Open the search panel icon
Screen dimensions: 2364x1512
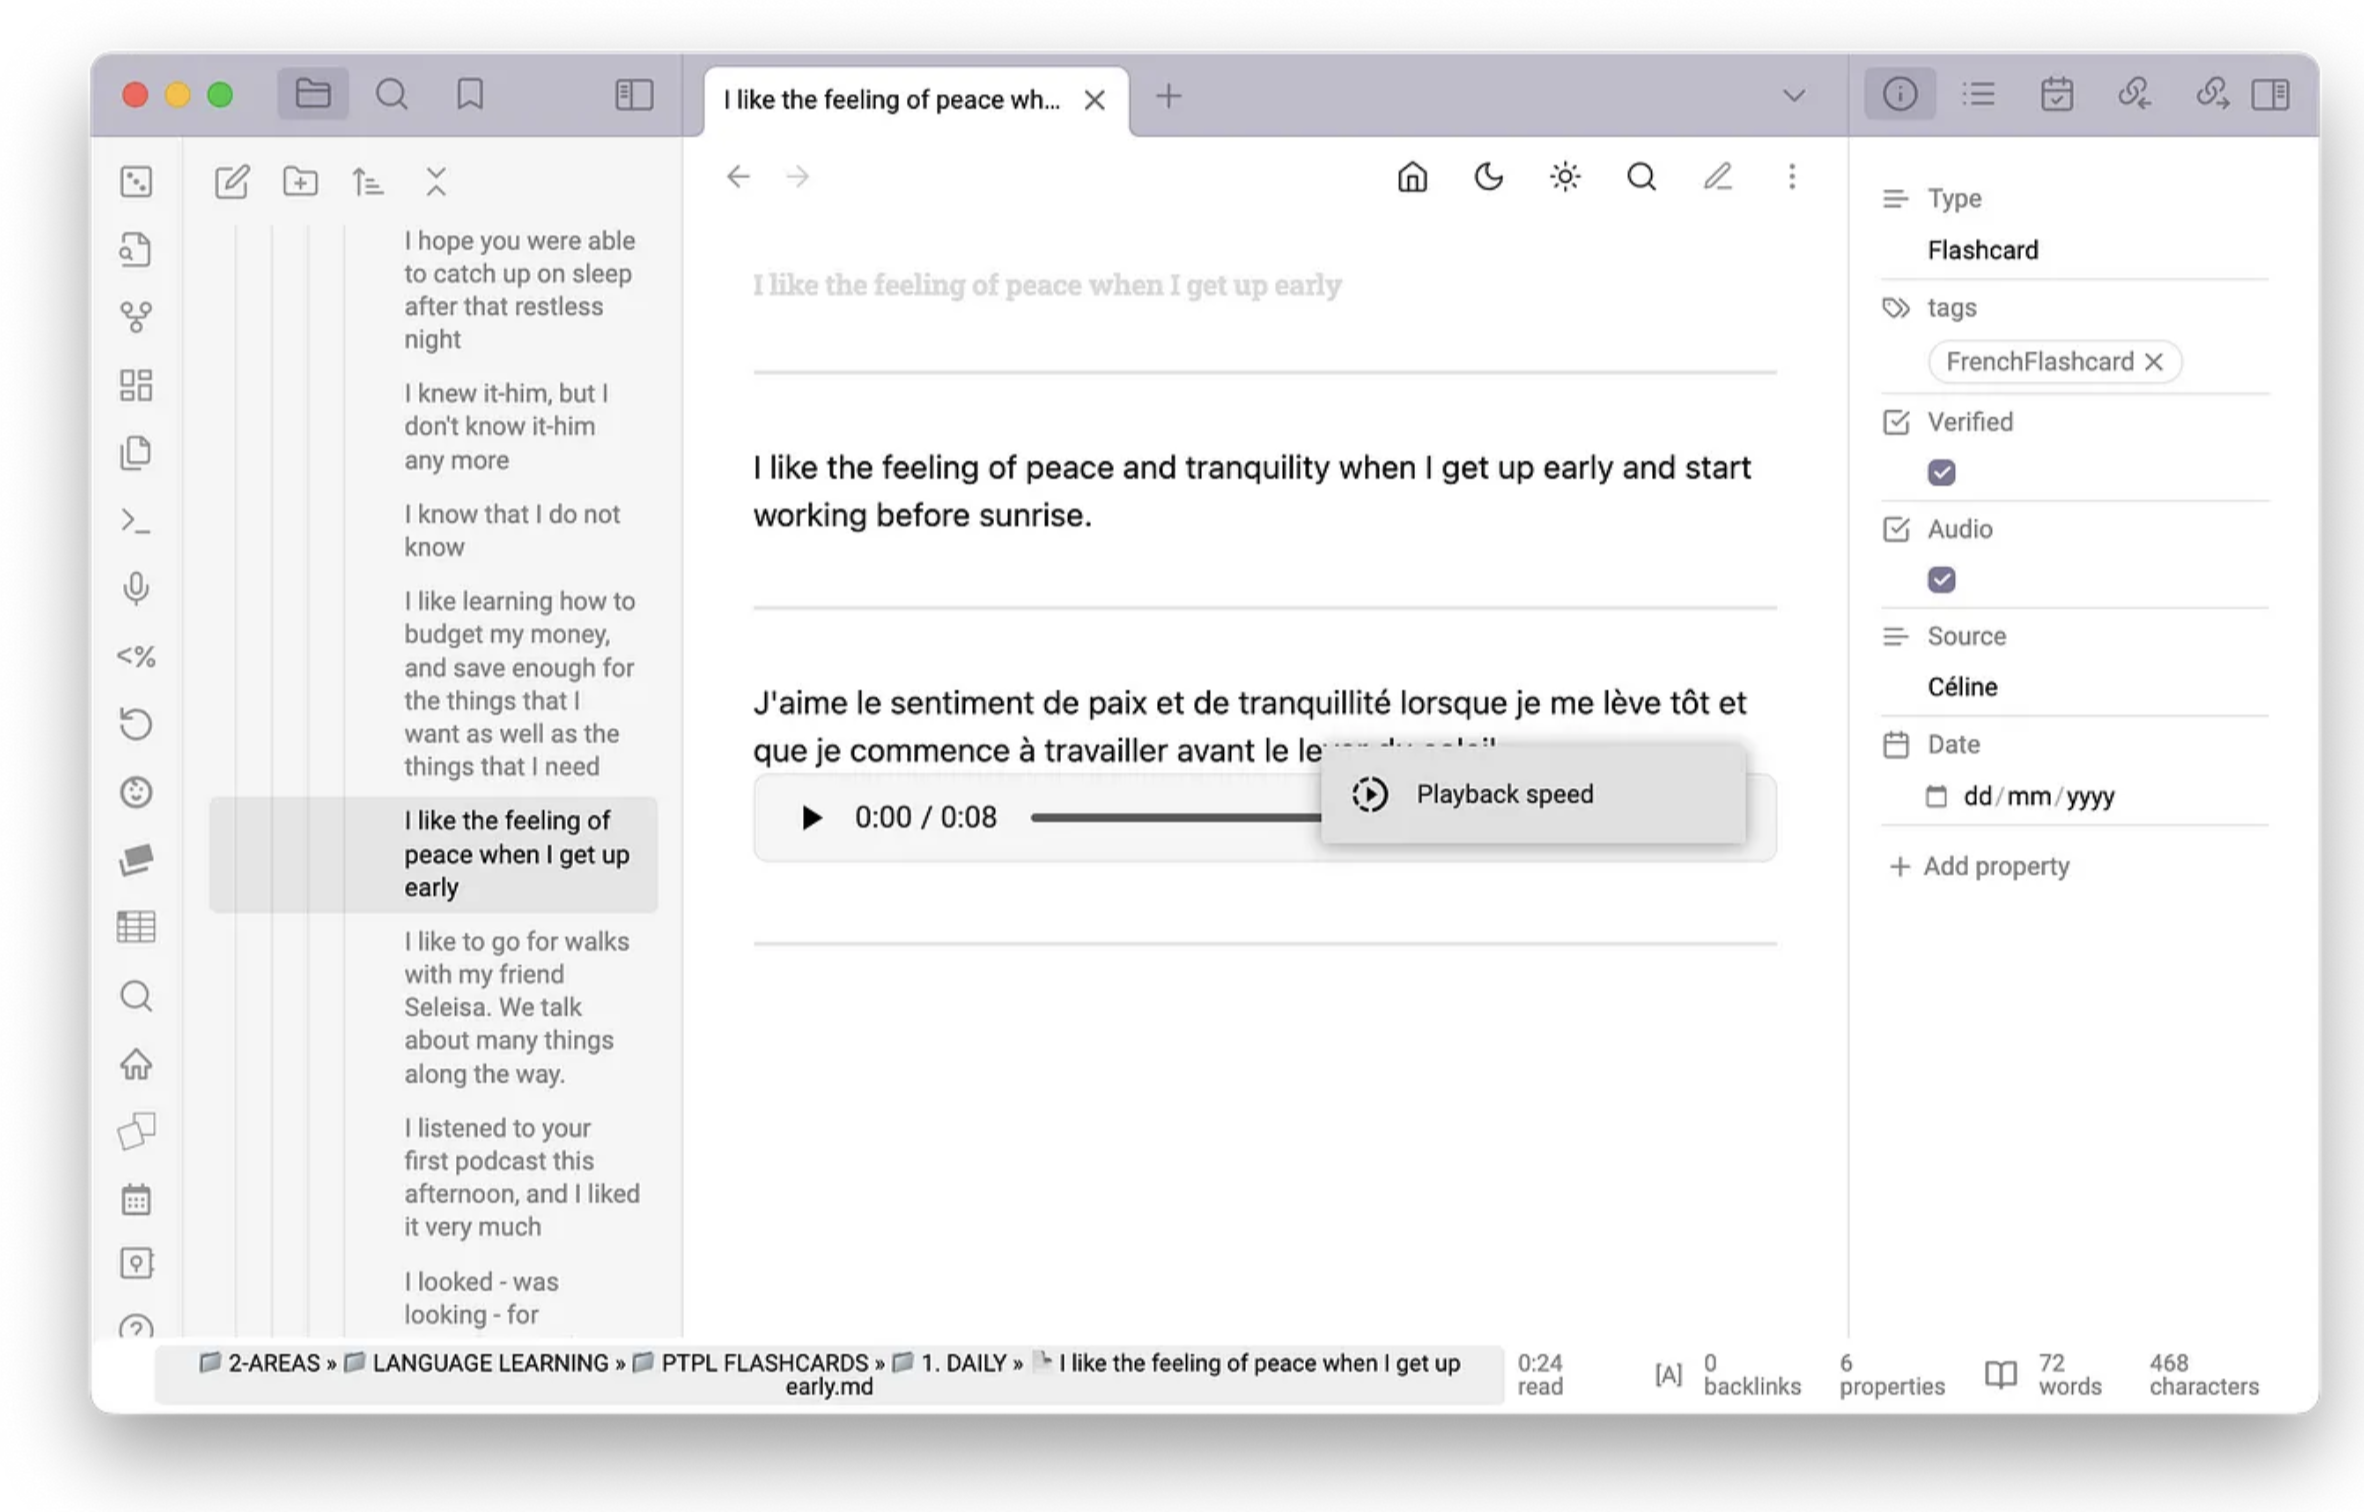tap(136, 995)
